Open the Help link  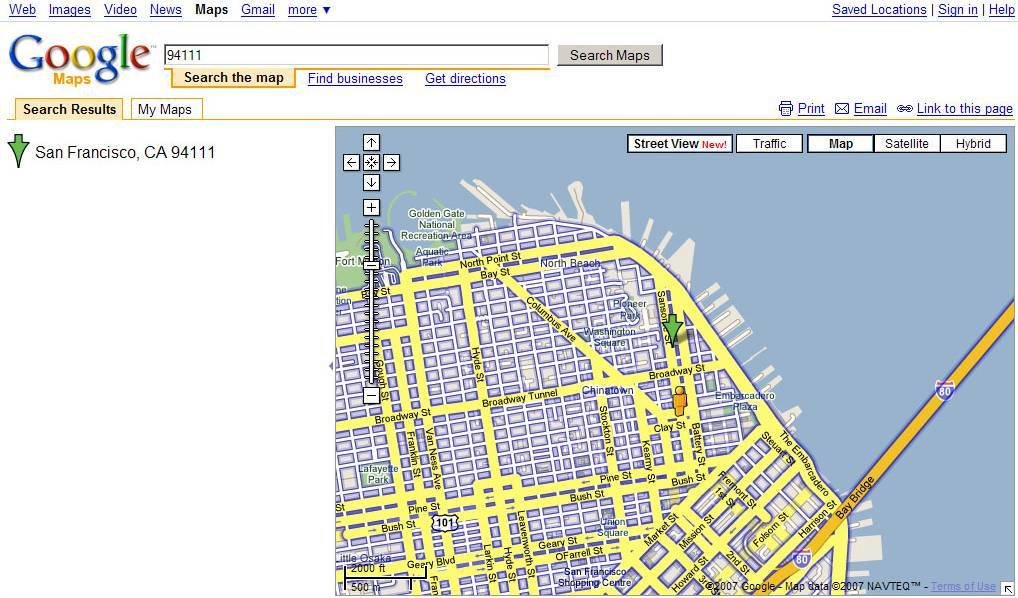pyautogui.click(x=1001, y=10)
